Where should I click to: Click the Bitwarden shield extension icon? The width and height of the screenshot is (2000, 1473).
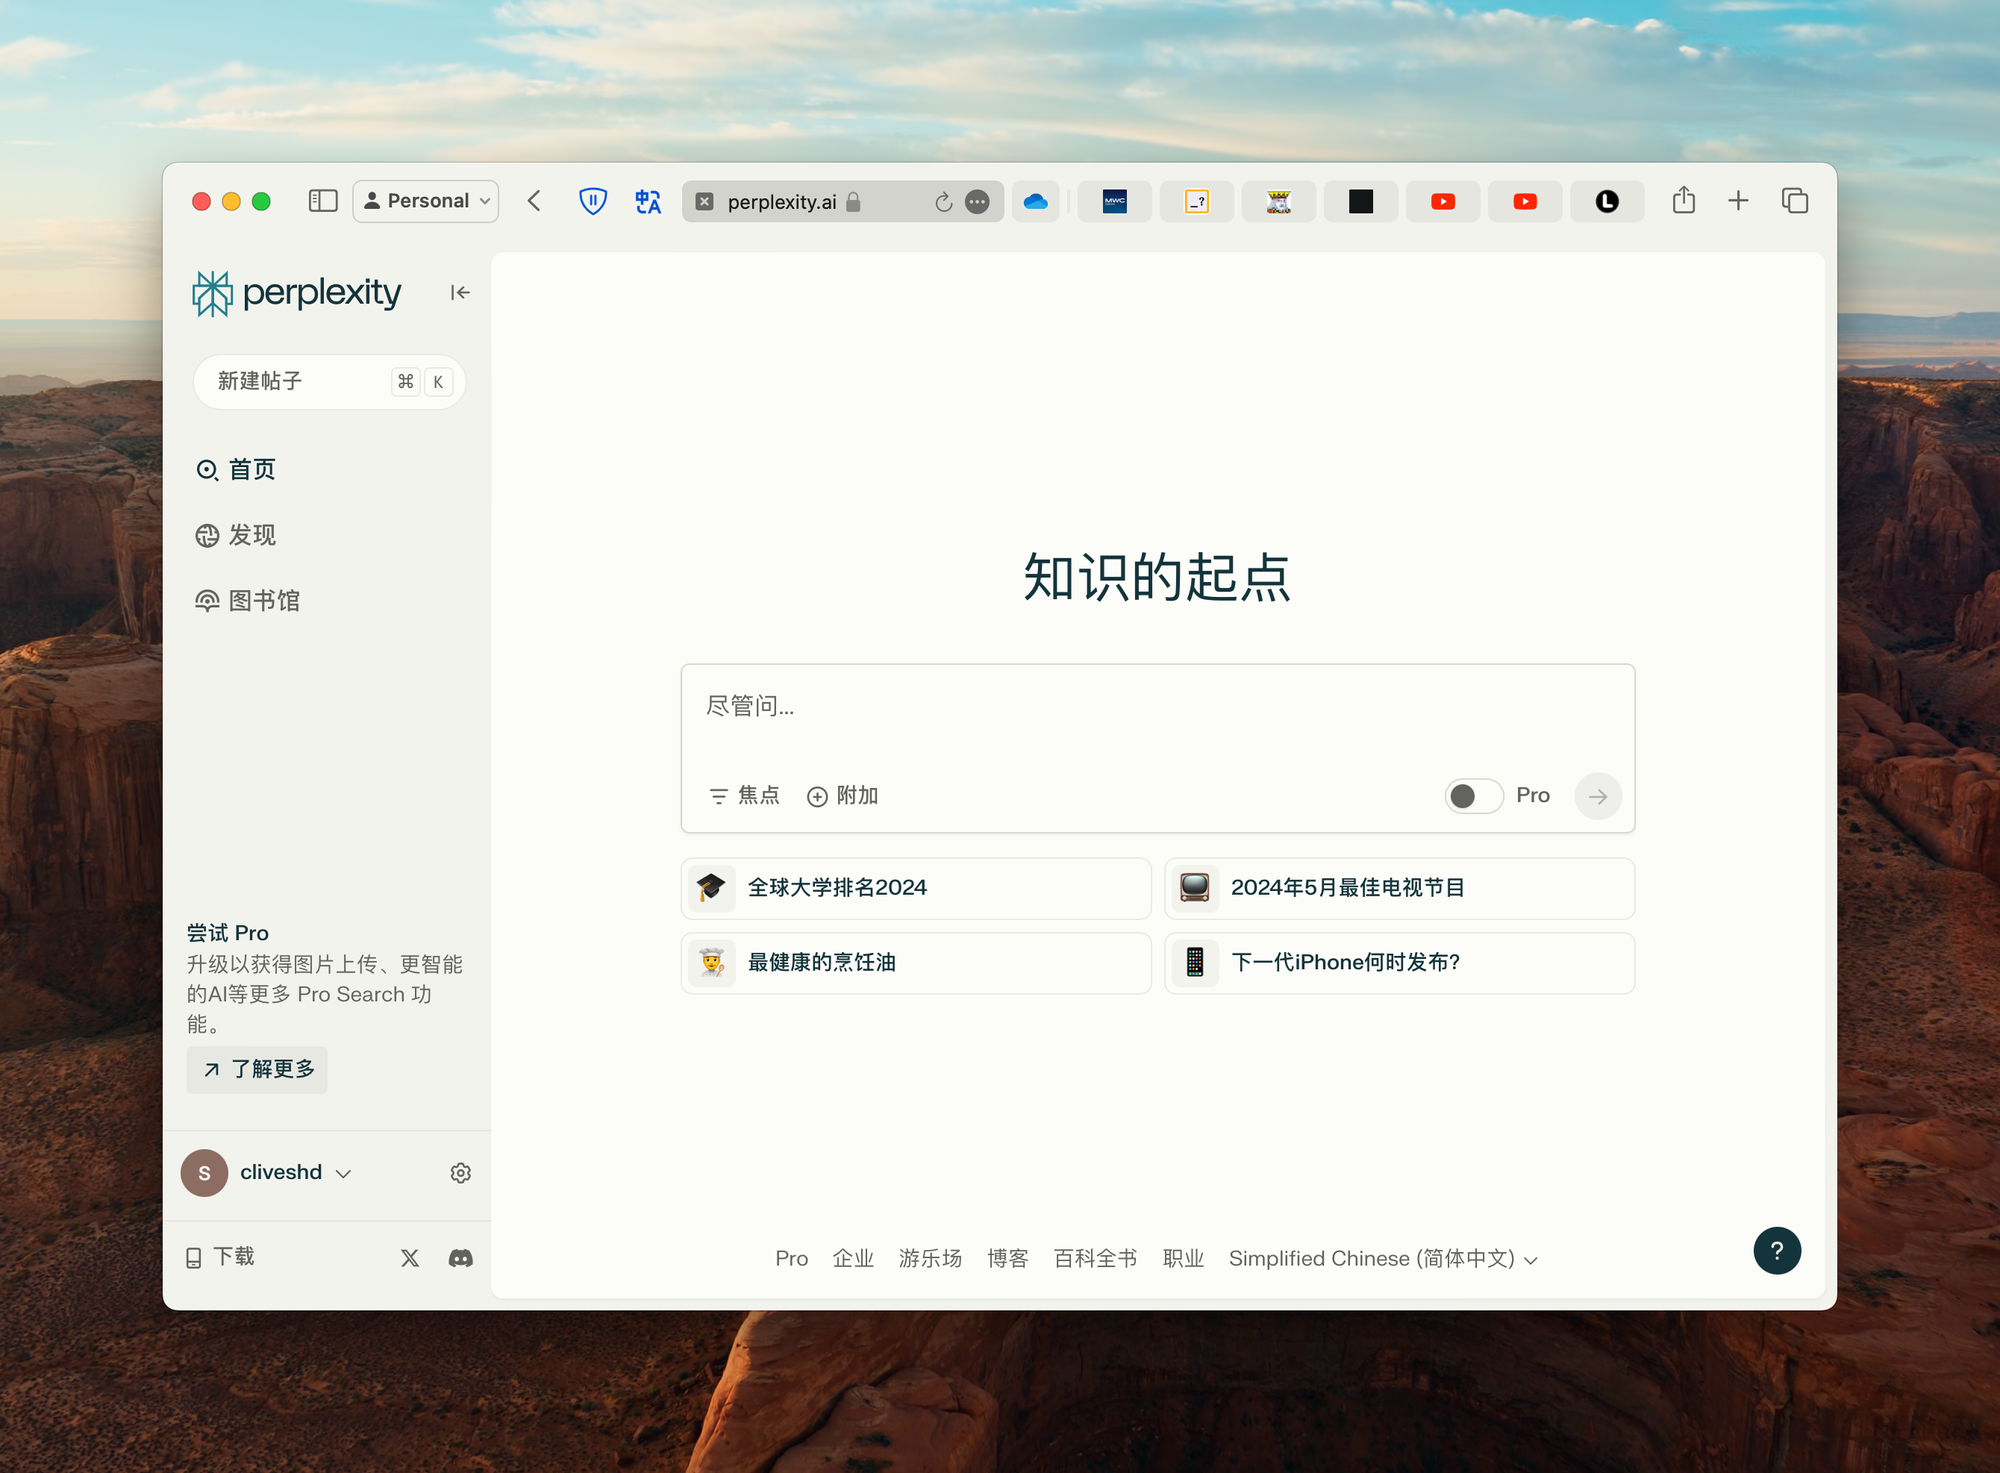pyautogui.click(x=593, y=201)
